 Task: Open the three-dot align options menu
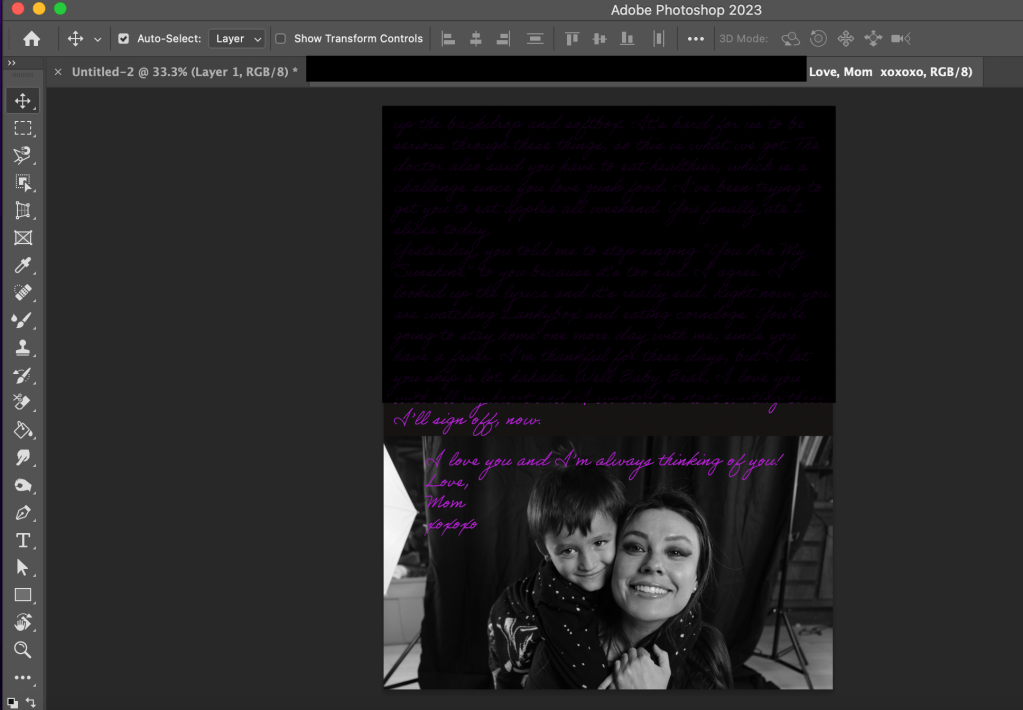tap(696, 39)
